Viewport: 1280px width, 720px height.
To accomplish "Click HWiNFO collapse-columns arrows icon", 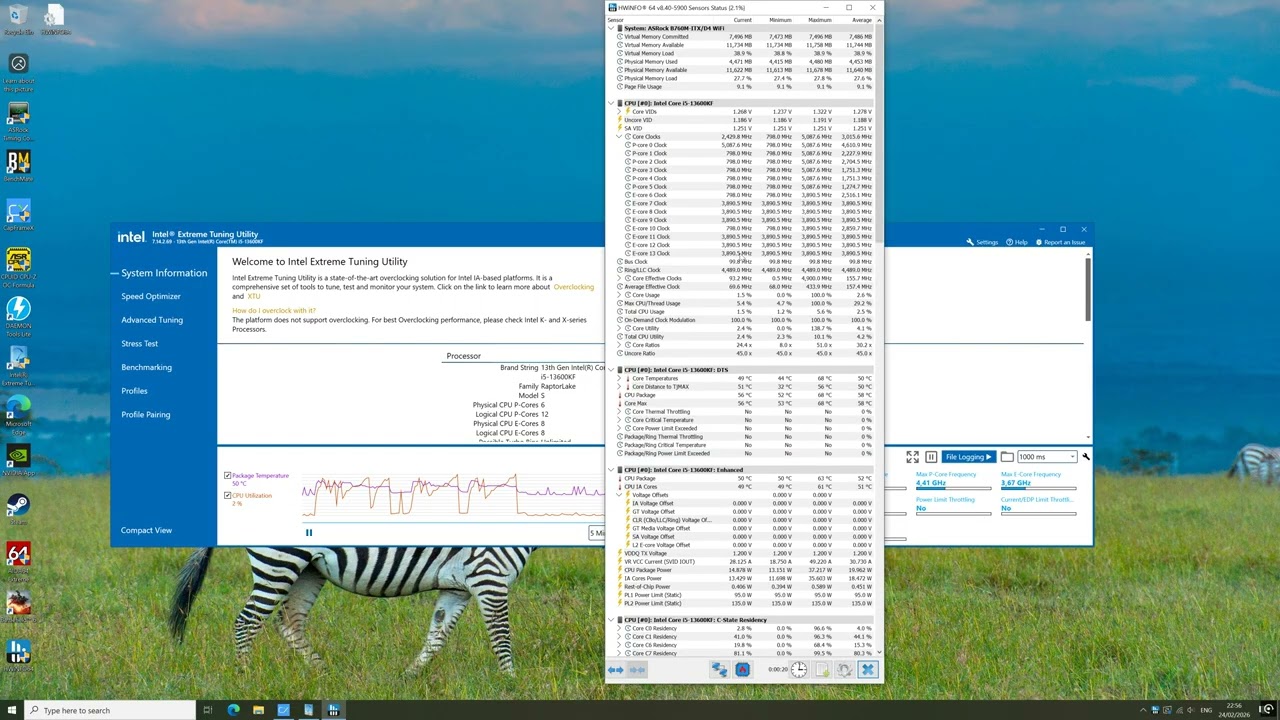I will (637, 670).
